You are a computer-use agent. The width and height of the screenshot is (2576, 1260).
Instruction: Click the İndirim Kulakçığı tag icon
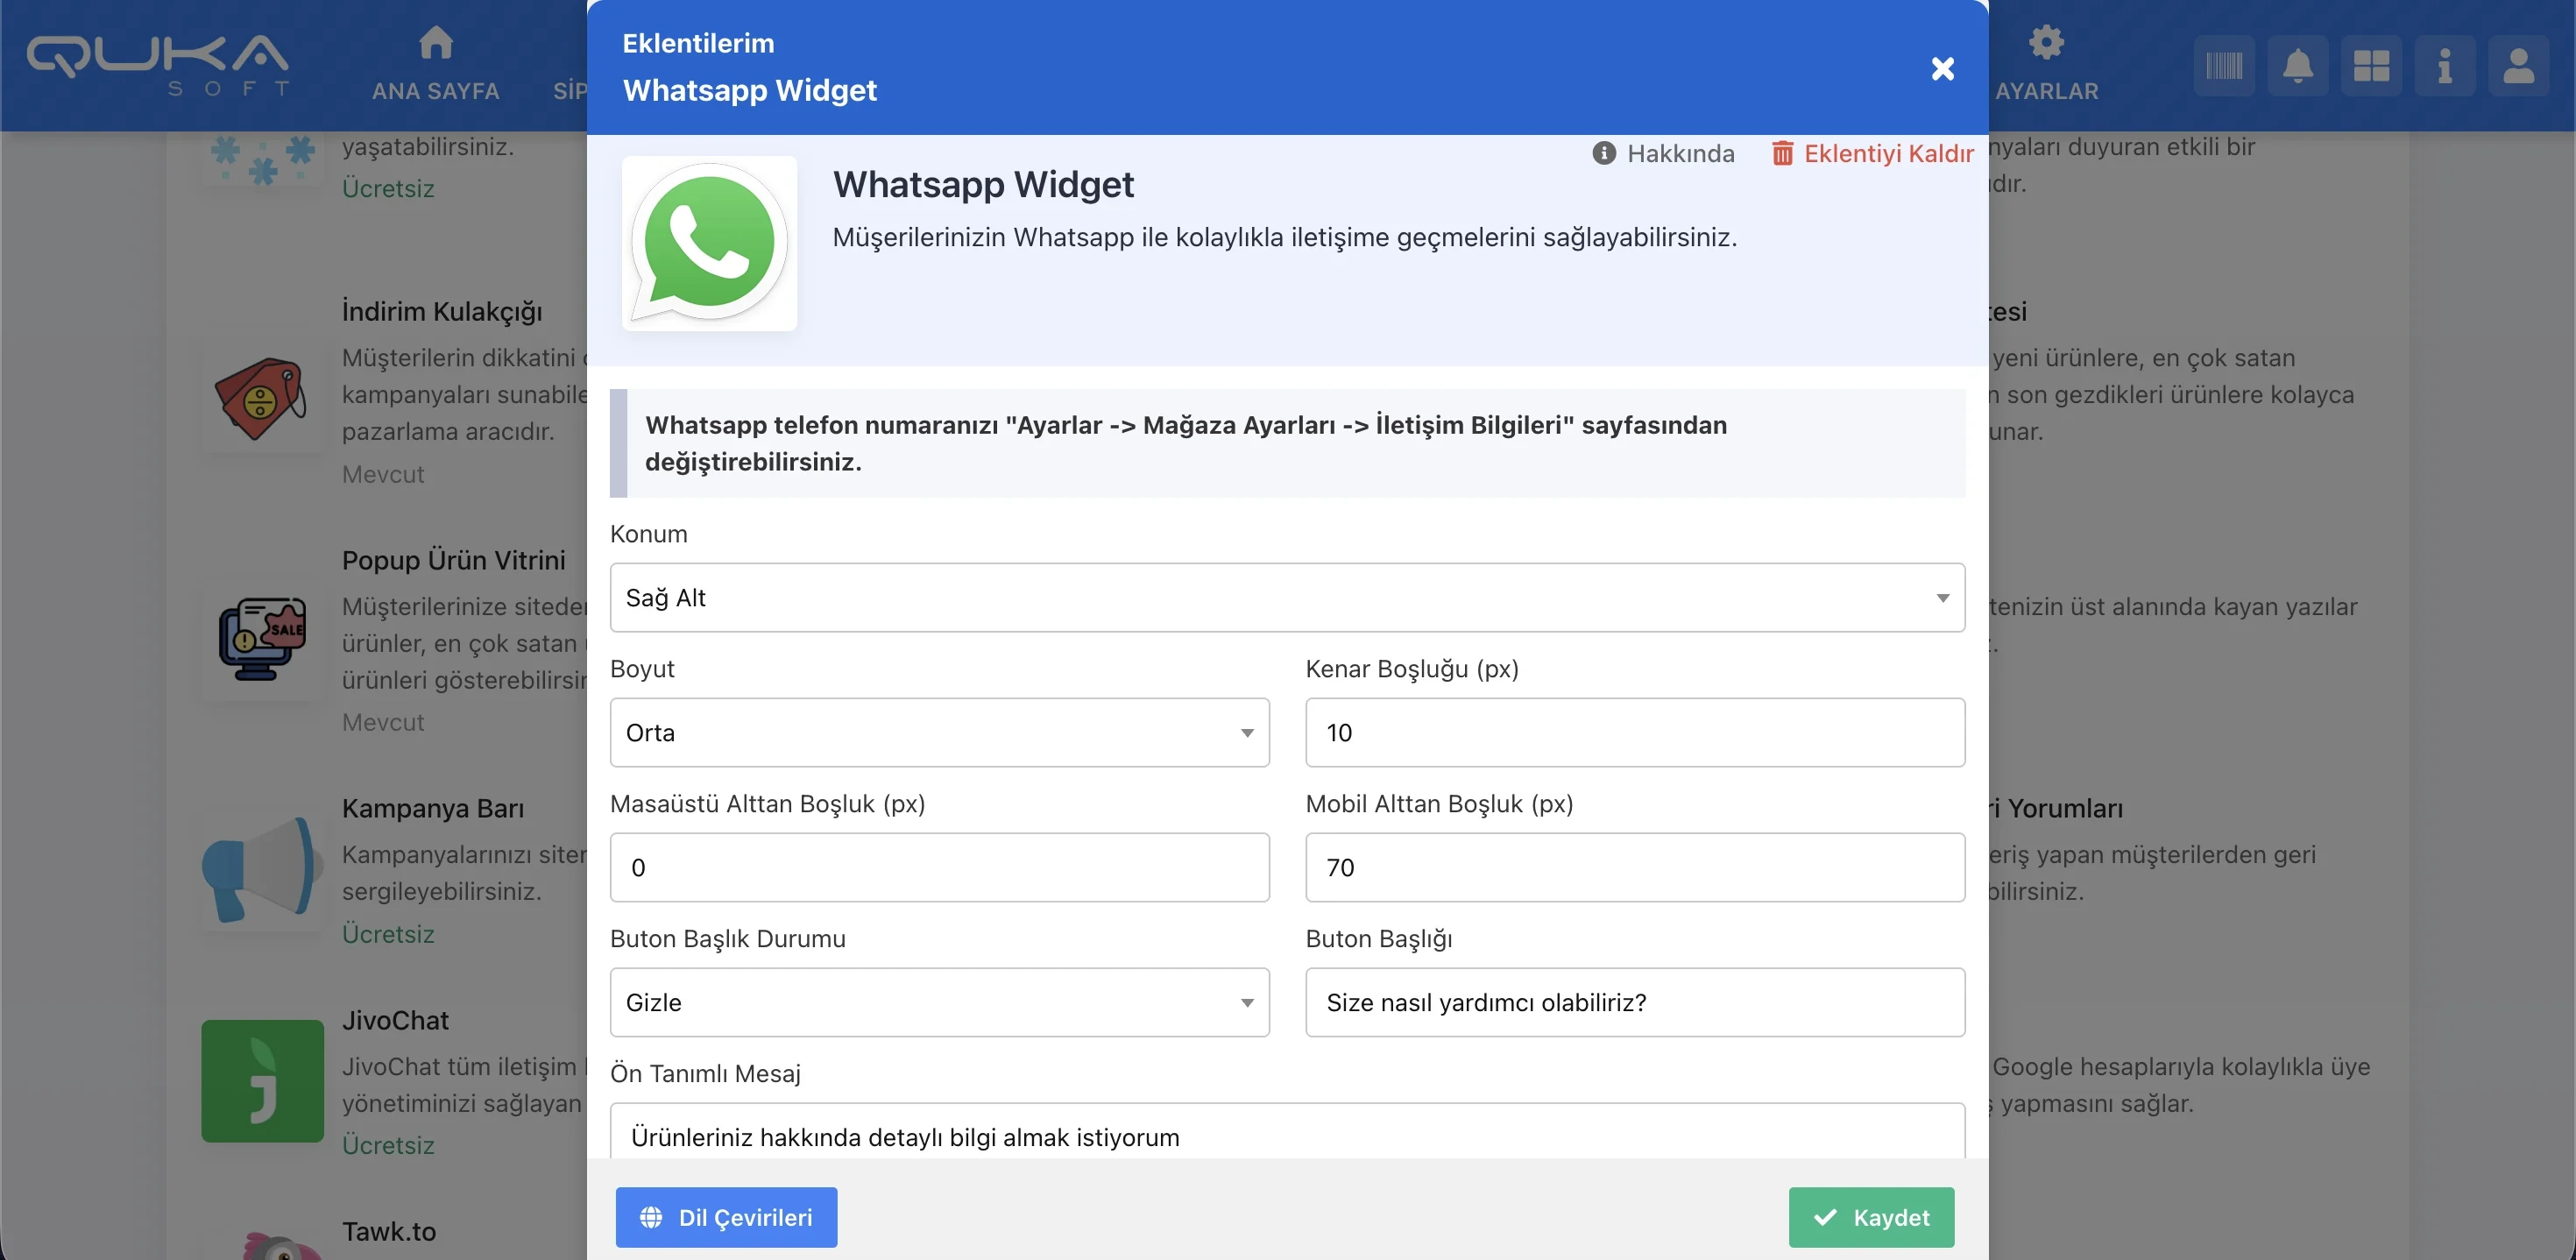[x=262, y=397]
